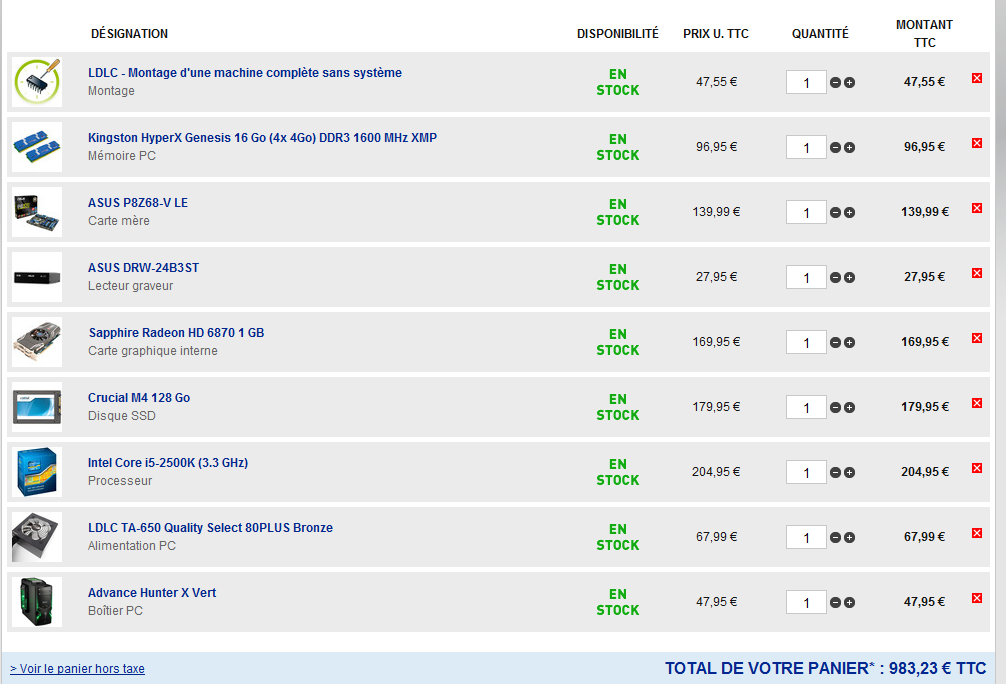Remove Intel Core i5-2500K from cart
Image resolution: width=1006 pixels, height=684 pixels.
point(977,468)
